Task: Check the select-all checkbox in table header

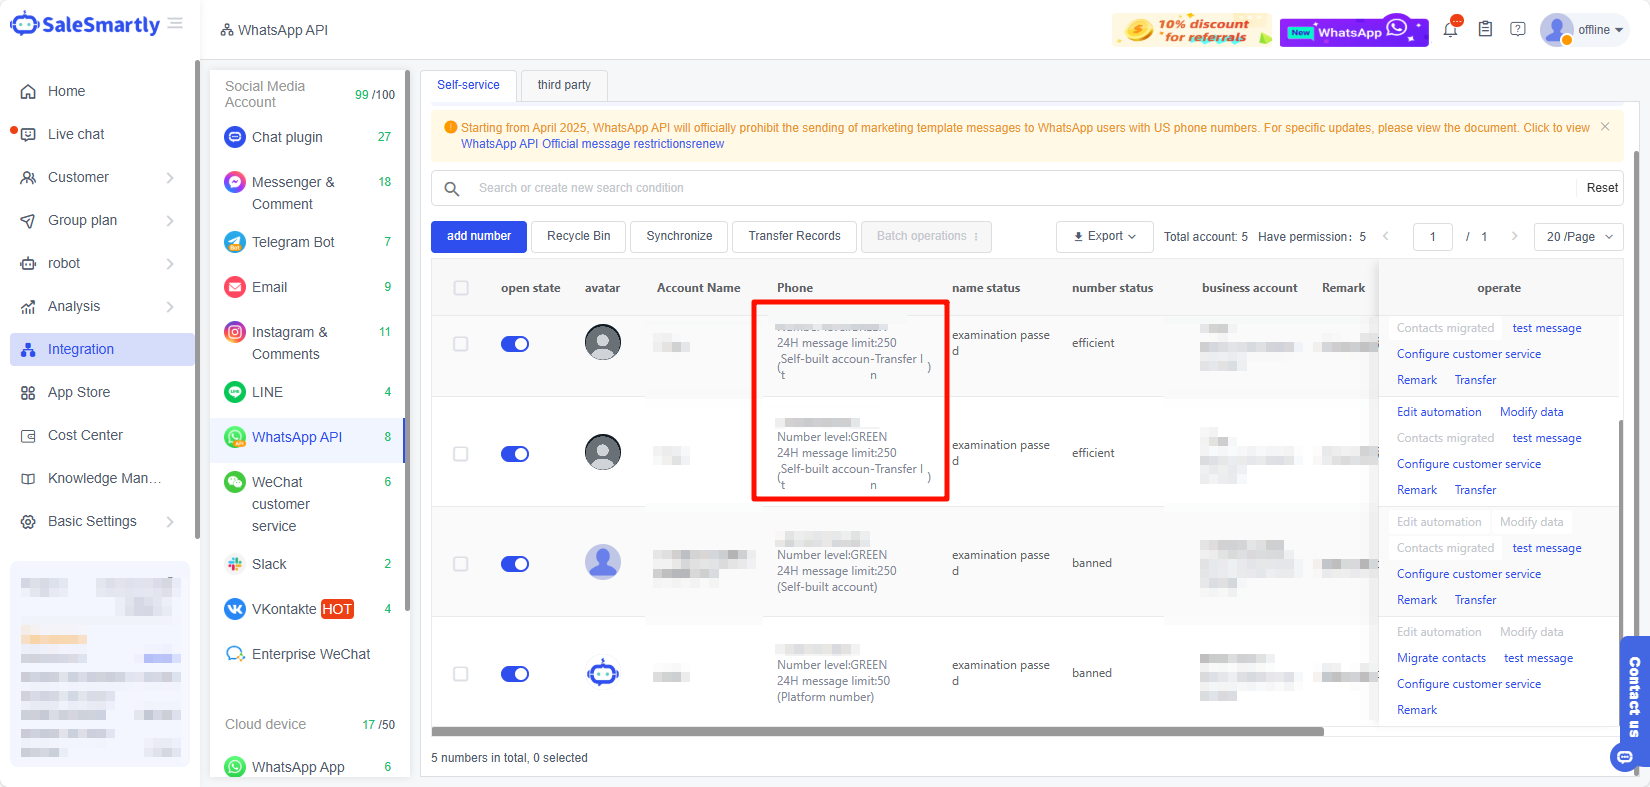Action: pos(461,288)
